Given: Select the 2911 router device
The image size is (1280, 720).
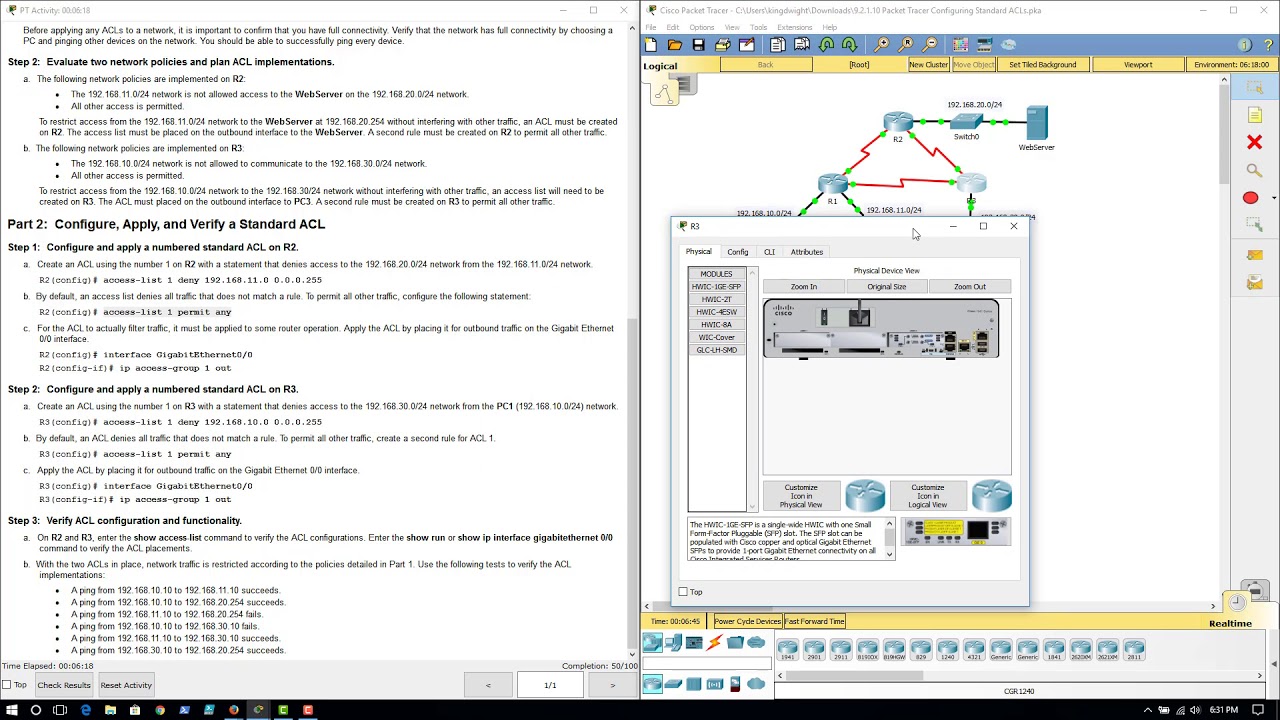Looking at the screenshot, I should pos(840,650).
